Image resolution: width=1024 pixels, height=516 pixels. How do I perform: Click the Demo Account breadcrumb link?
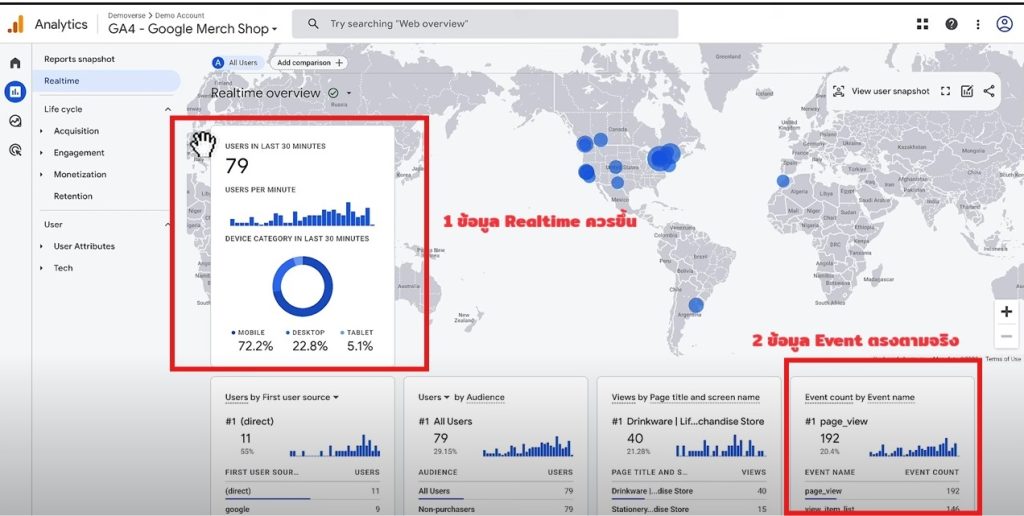point(180,15)
